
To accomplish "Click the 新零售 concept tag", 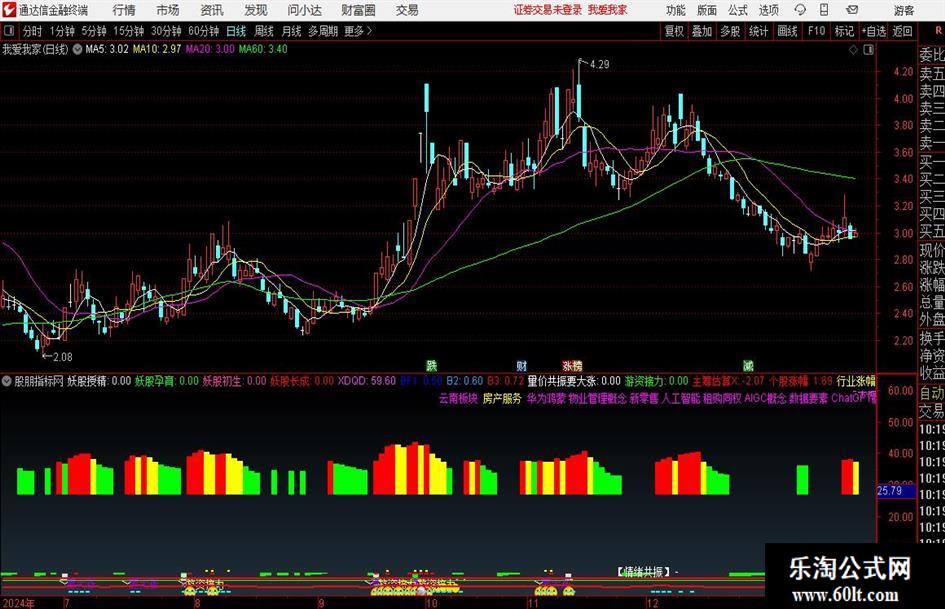I will [x=644, y=399].
